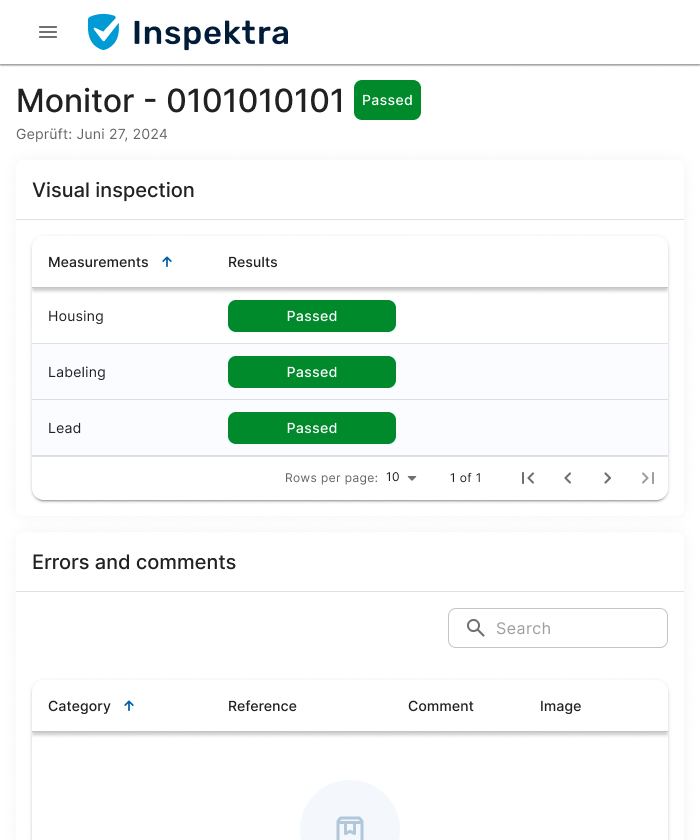Toggle sort arrow beside Measurements header

(x=167, y=262)
